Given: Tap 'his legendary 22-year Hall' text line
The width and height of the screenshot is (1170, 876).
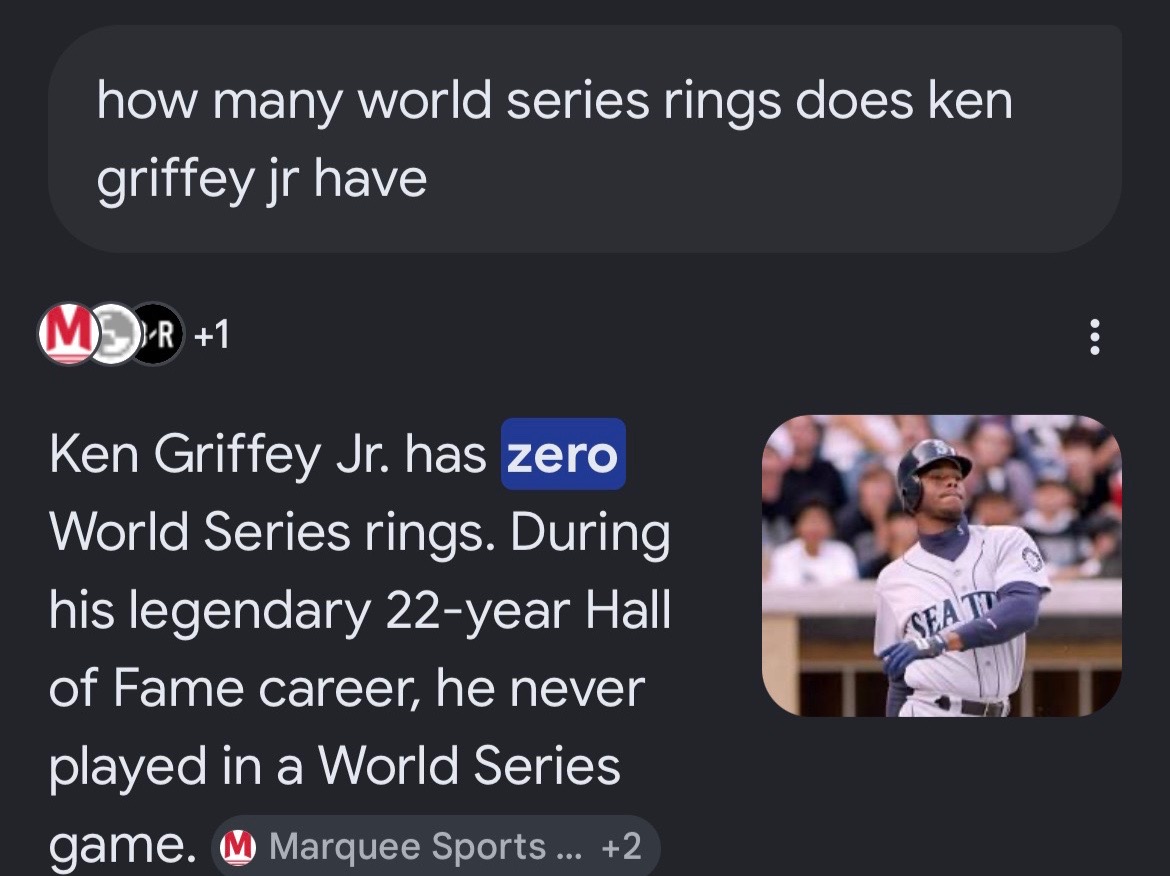Looking at the screenshot, I should pos(360,611).
